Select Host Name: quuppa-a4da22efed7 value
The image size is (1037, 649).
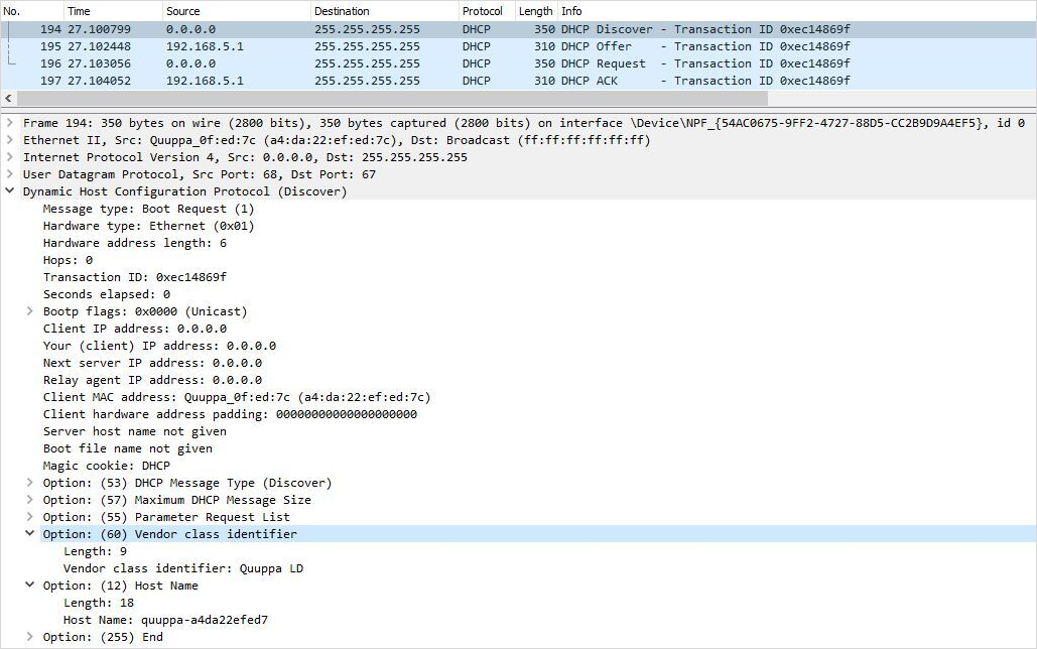click(x=165, y=620)
